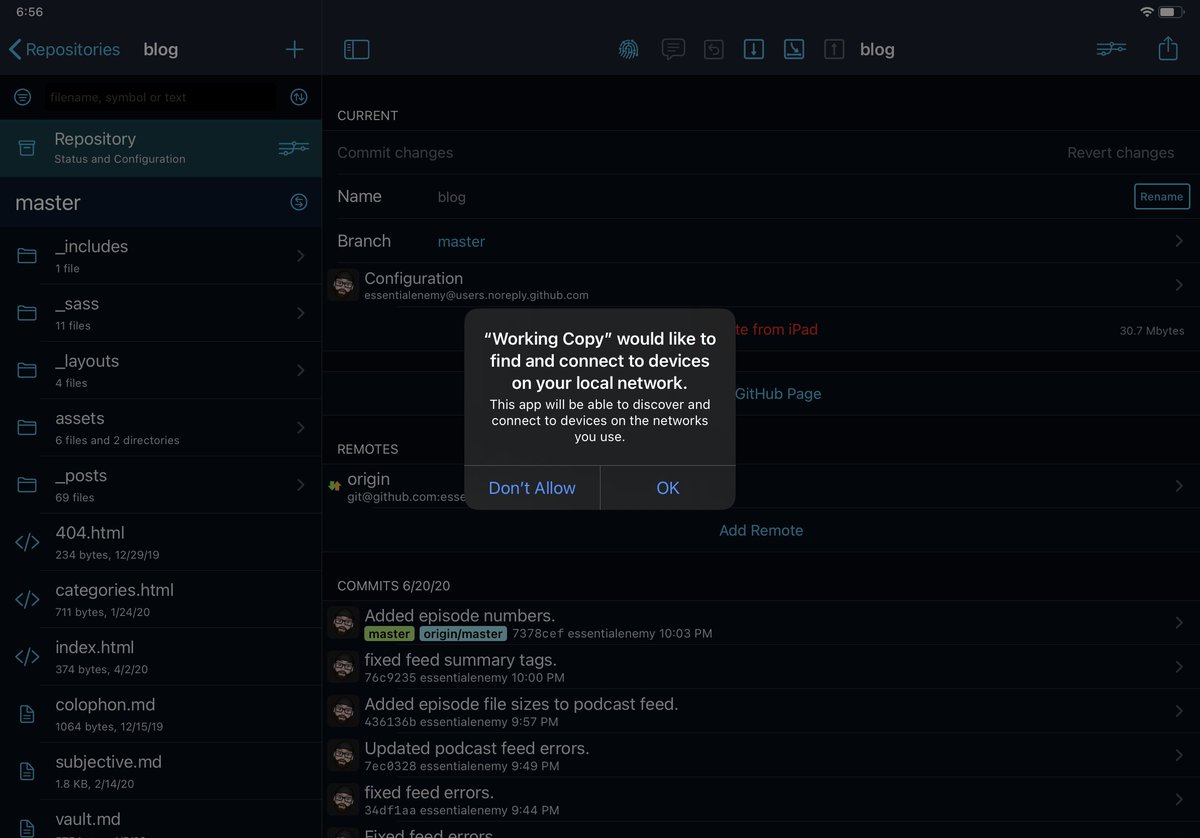This screenshot has height=838, width=1200.
Task: Open the GitHub Page link
Action: tap(777, 394)
